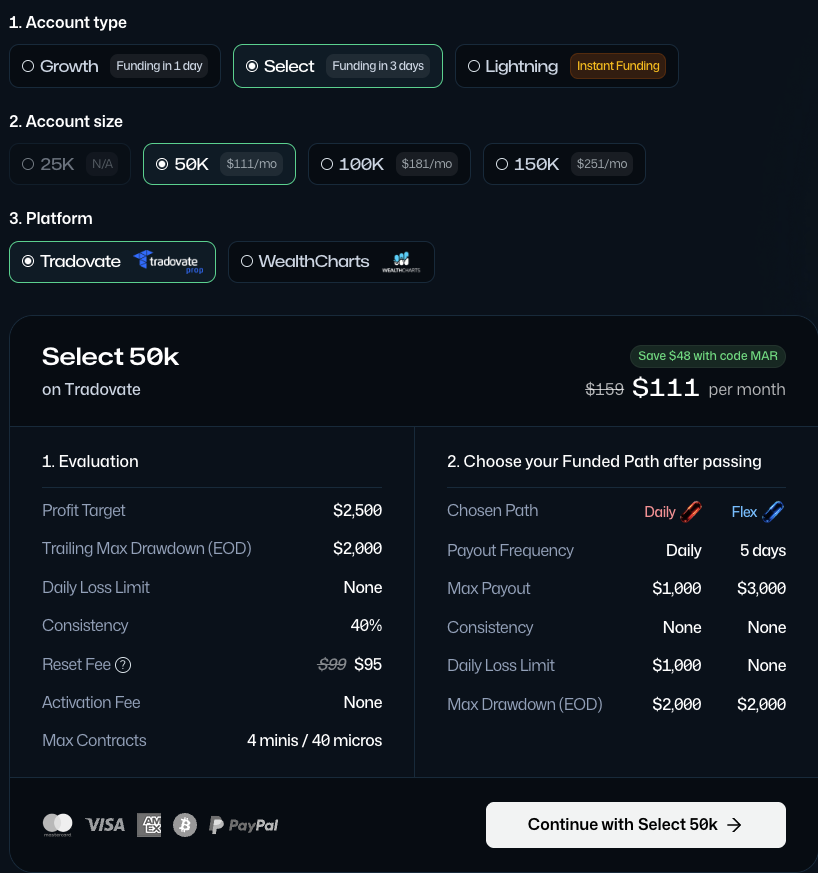Click the on Tradovate subtitle

pyautogui.click(x=91, y=390)
